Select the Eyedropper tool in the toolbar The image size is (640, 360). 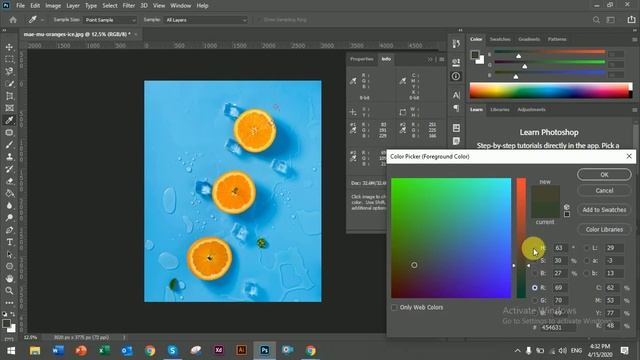point(9,120)
